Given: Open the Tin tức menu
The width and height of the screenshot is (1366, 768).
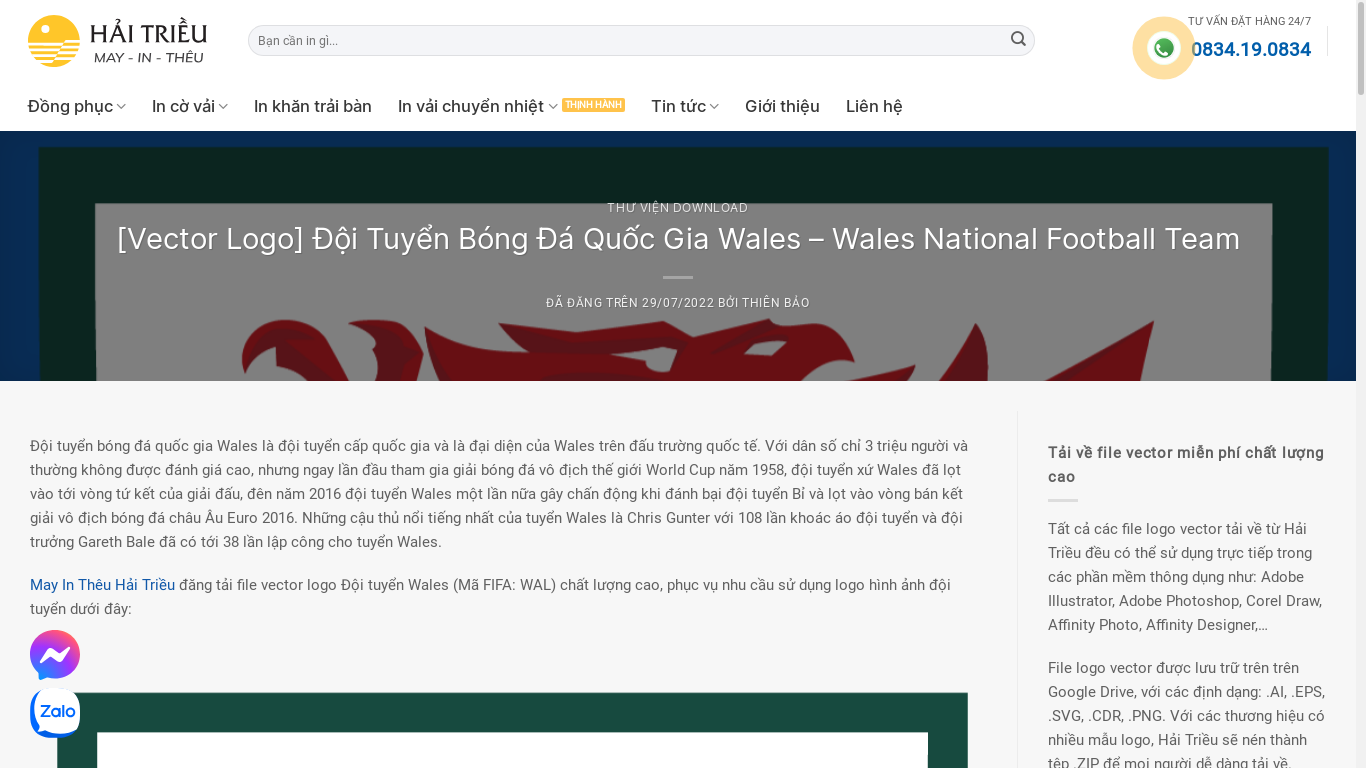Looking at the screenshot, I should click(678, 106).
